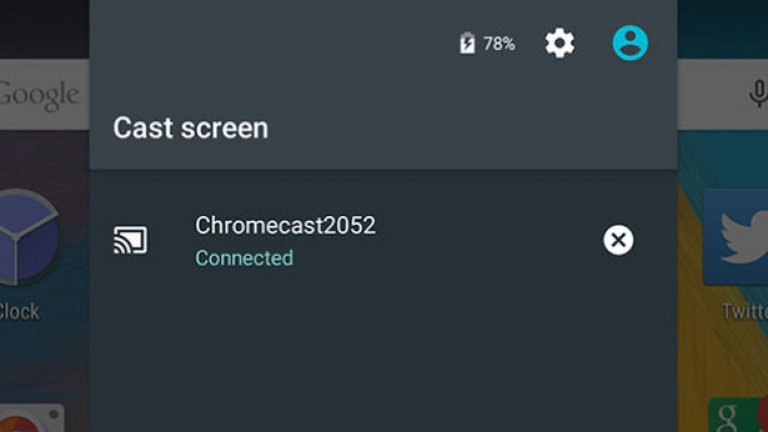
Task: Click the Twitter app label
Action: click(x=745, y=311)
